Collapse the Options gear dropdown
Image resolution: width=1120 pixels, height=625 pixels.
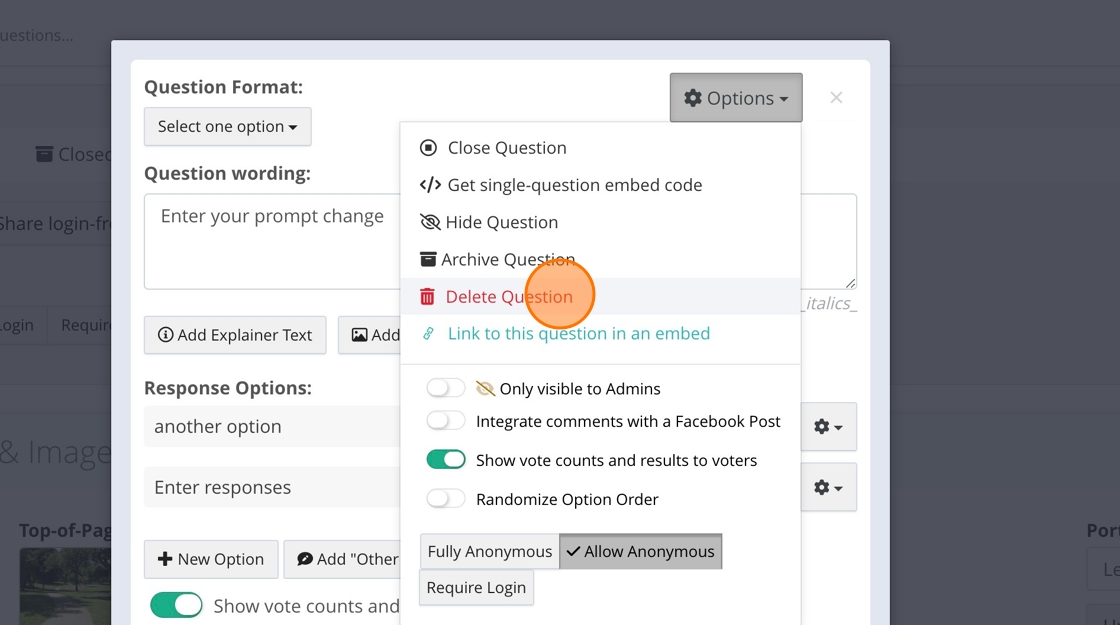click(x=736, y=98)
